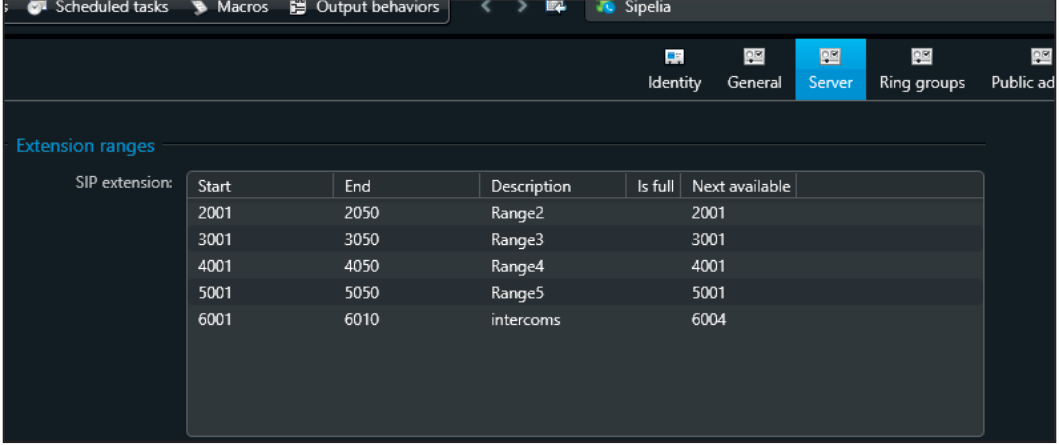This screenshot has height=445, width=1059.
Task: Click the Sipelia role icon
Action: coord(605,8)
